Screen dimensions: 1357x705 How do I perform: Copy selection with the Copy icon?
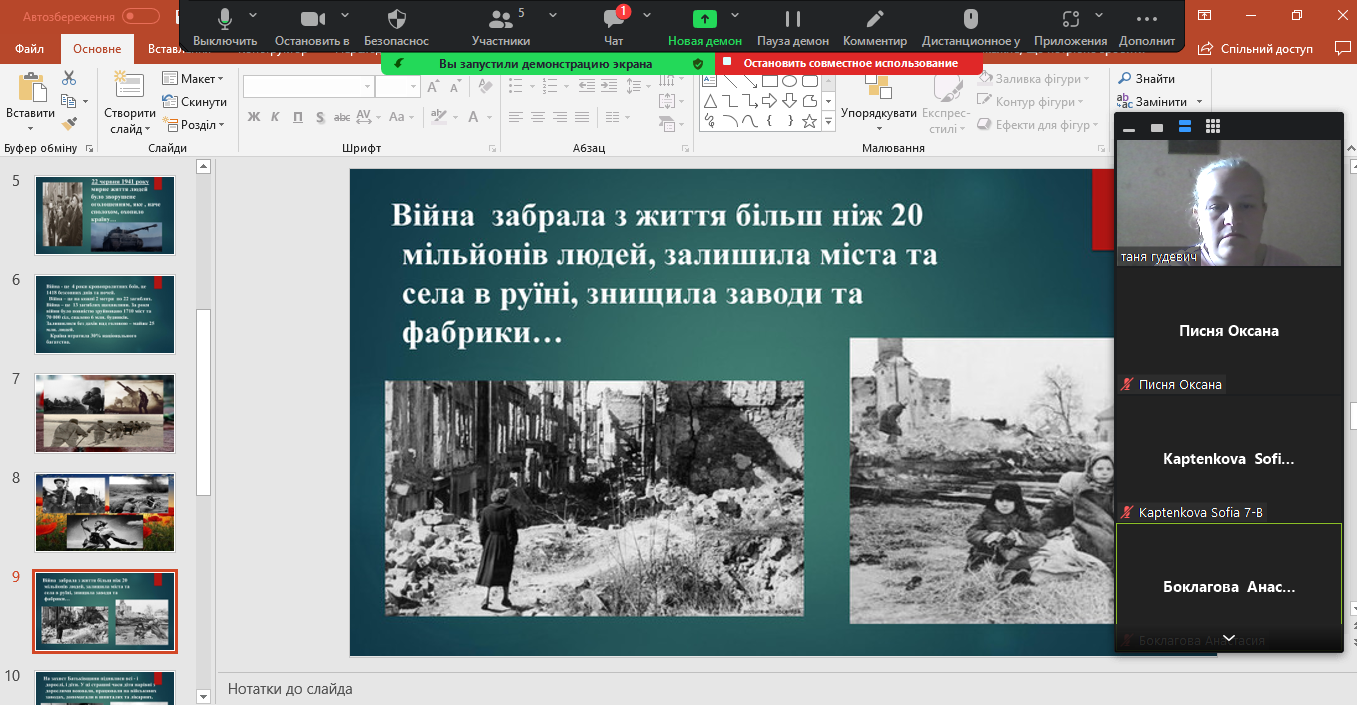(x=68, y=101)
